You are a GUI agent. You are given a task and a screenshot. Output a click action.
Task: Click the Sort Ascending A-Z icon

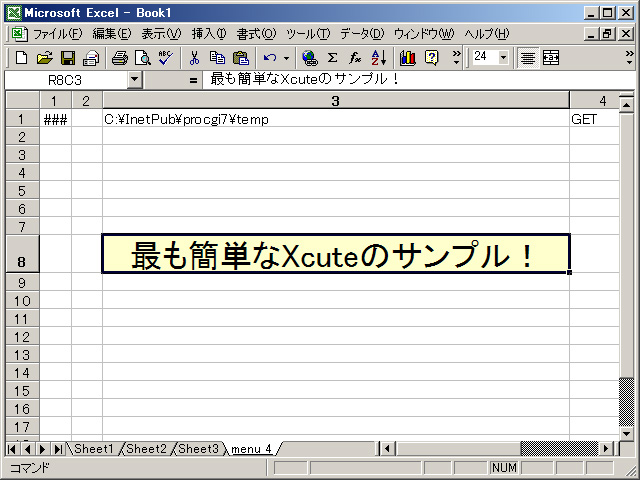(x=379, y=58)
